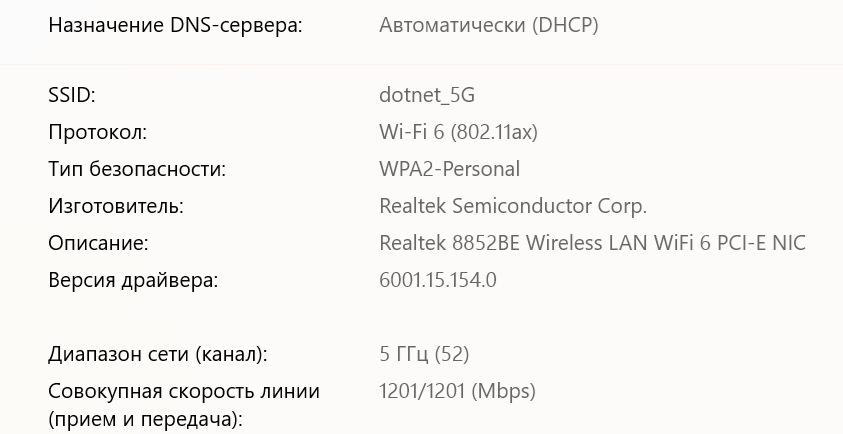The height and width of the screenshot is (434, 843).
Task: Click the "5 ГГц (52)" band value
Action: [424, 354]
